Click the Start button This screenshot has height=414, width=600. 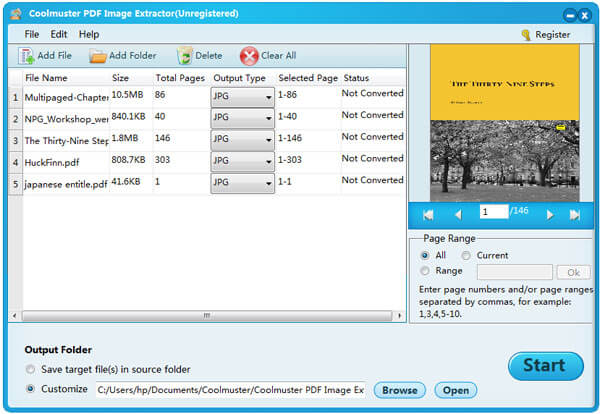coord(544,366)
